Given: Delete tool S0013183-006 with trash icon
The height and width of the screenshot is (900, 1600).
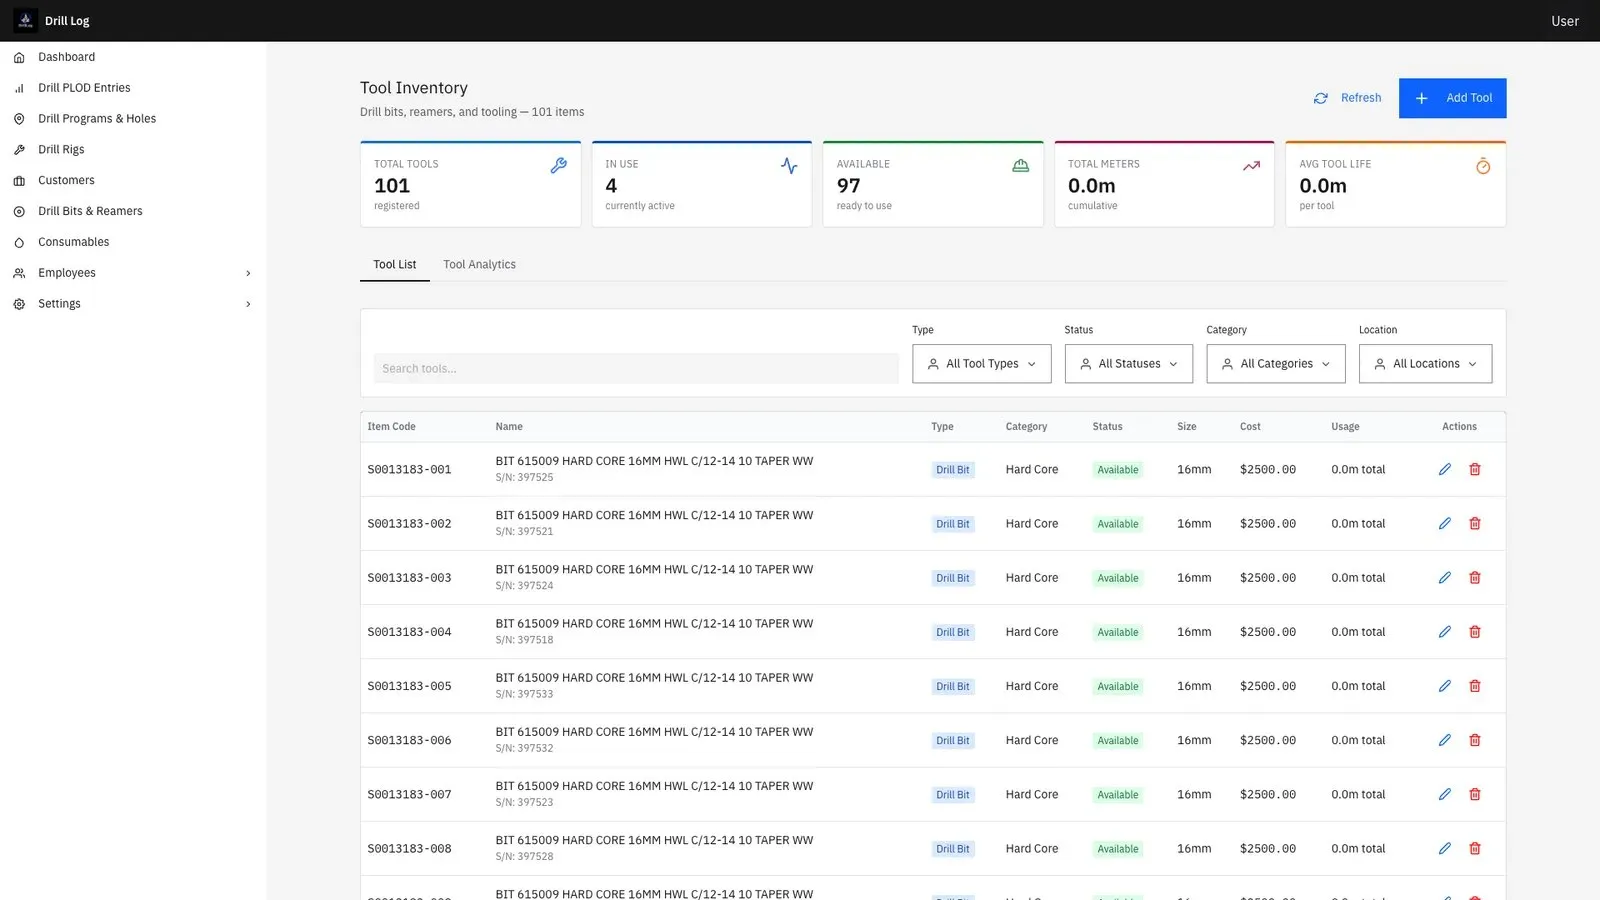Looking at the screenshot, I should point(1475,741).
